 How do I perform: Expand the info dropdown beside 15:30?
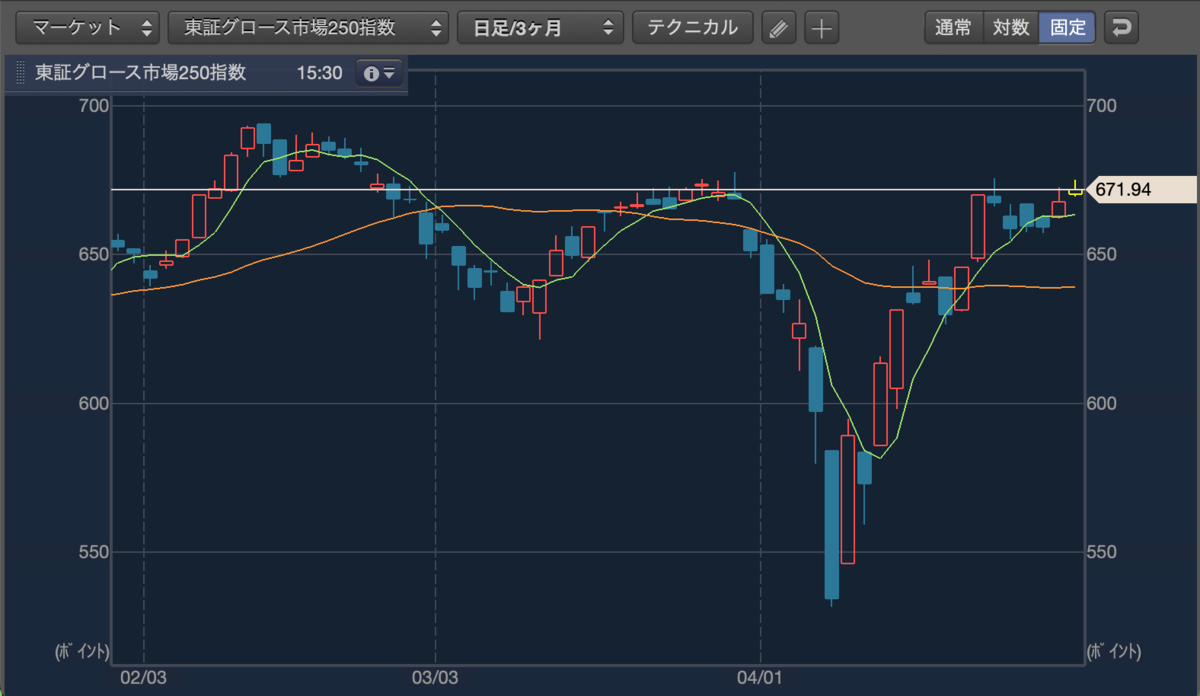(x=380, y=74)
